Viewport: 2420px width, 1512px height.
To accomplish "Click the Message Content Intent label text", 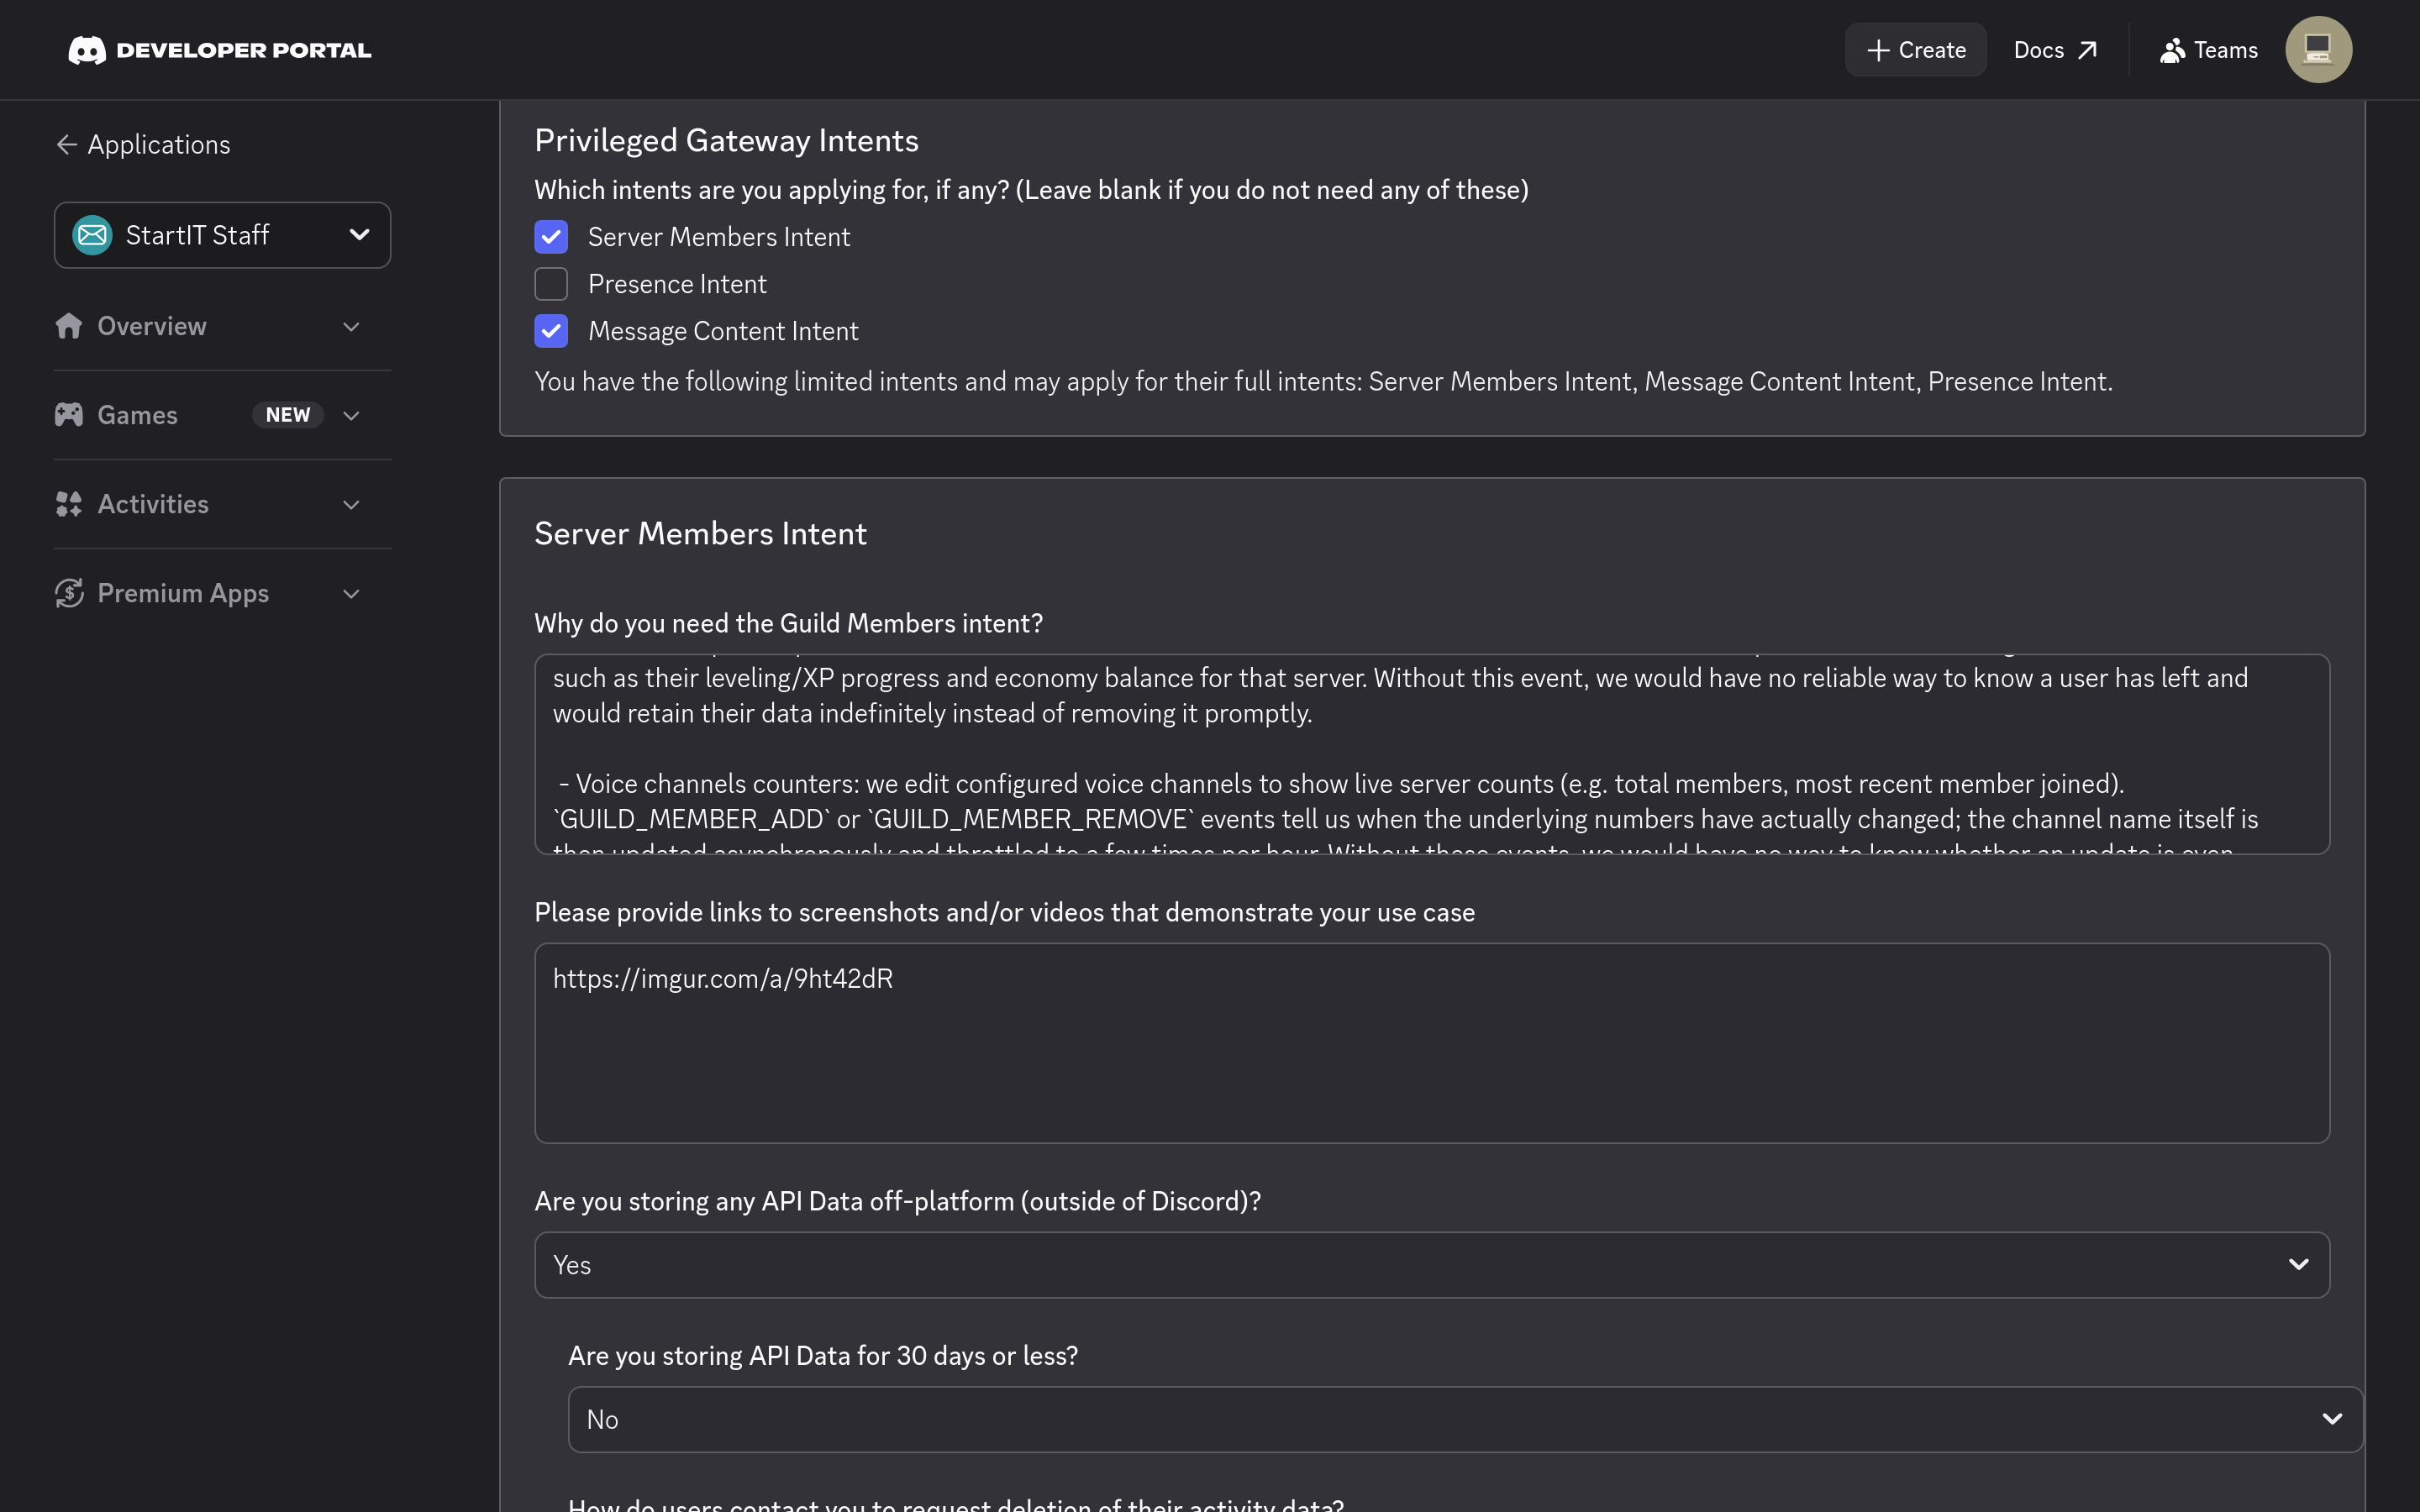I will [723, 331].
